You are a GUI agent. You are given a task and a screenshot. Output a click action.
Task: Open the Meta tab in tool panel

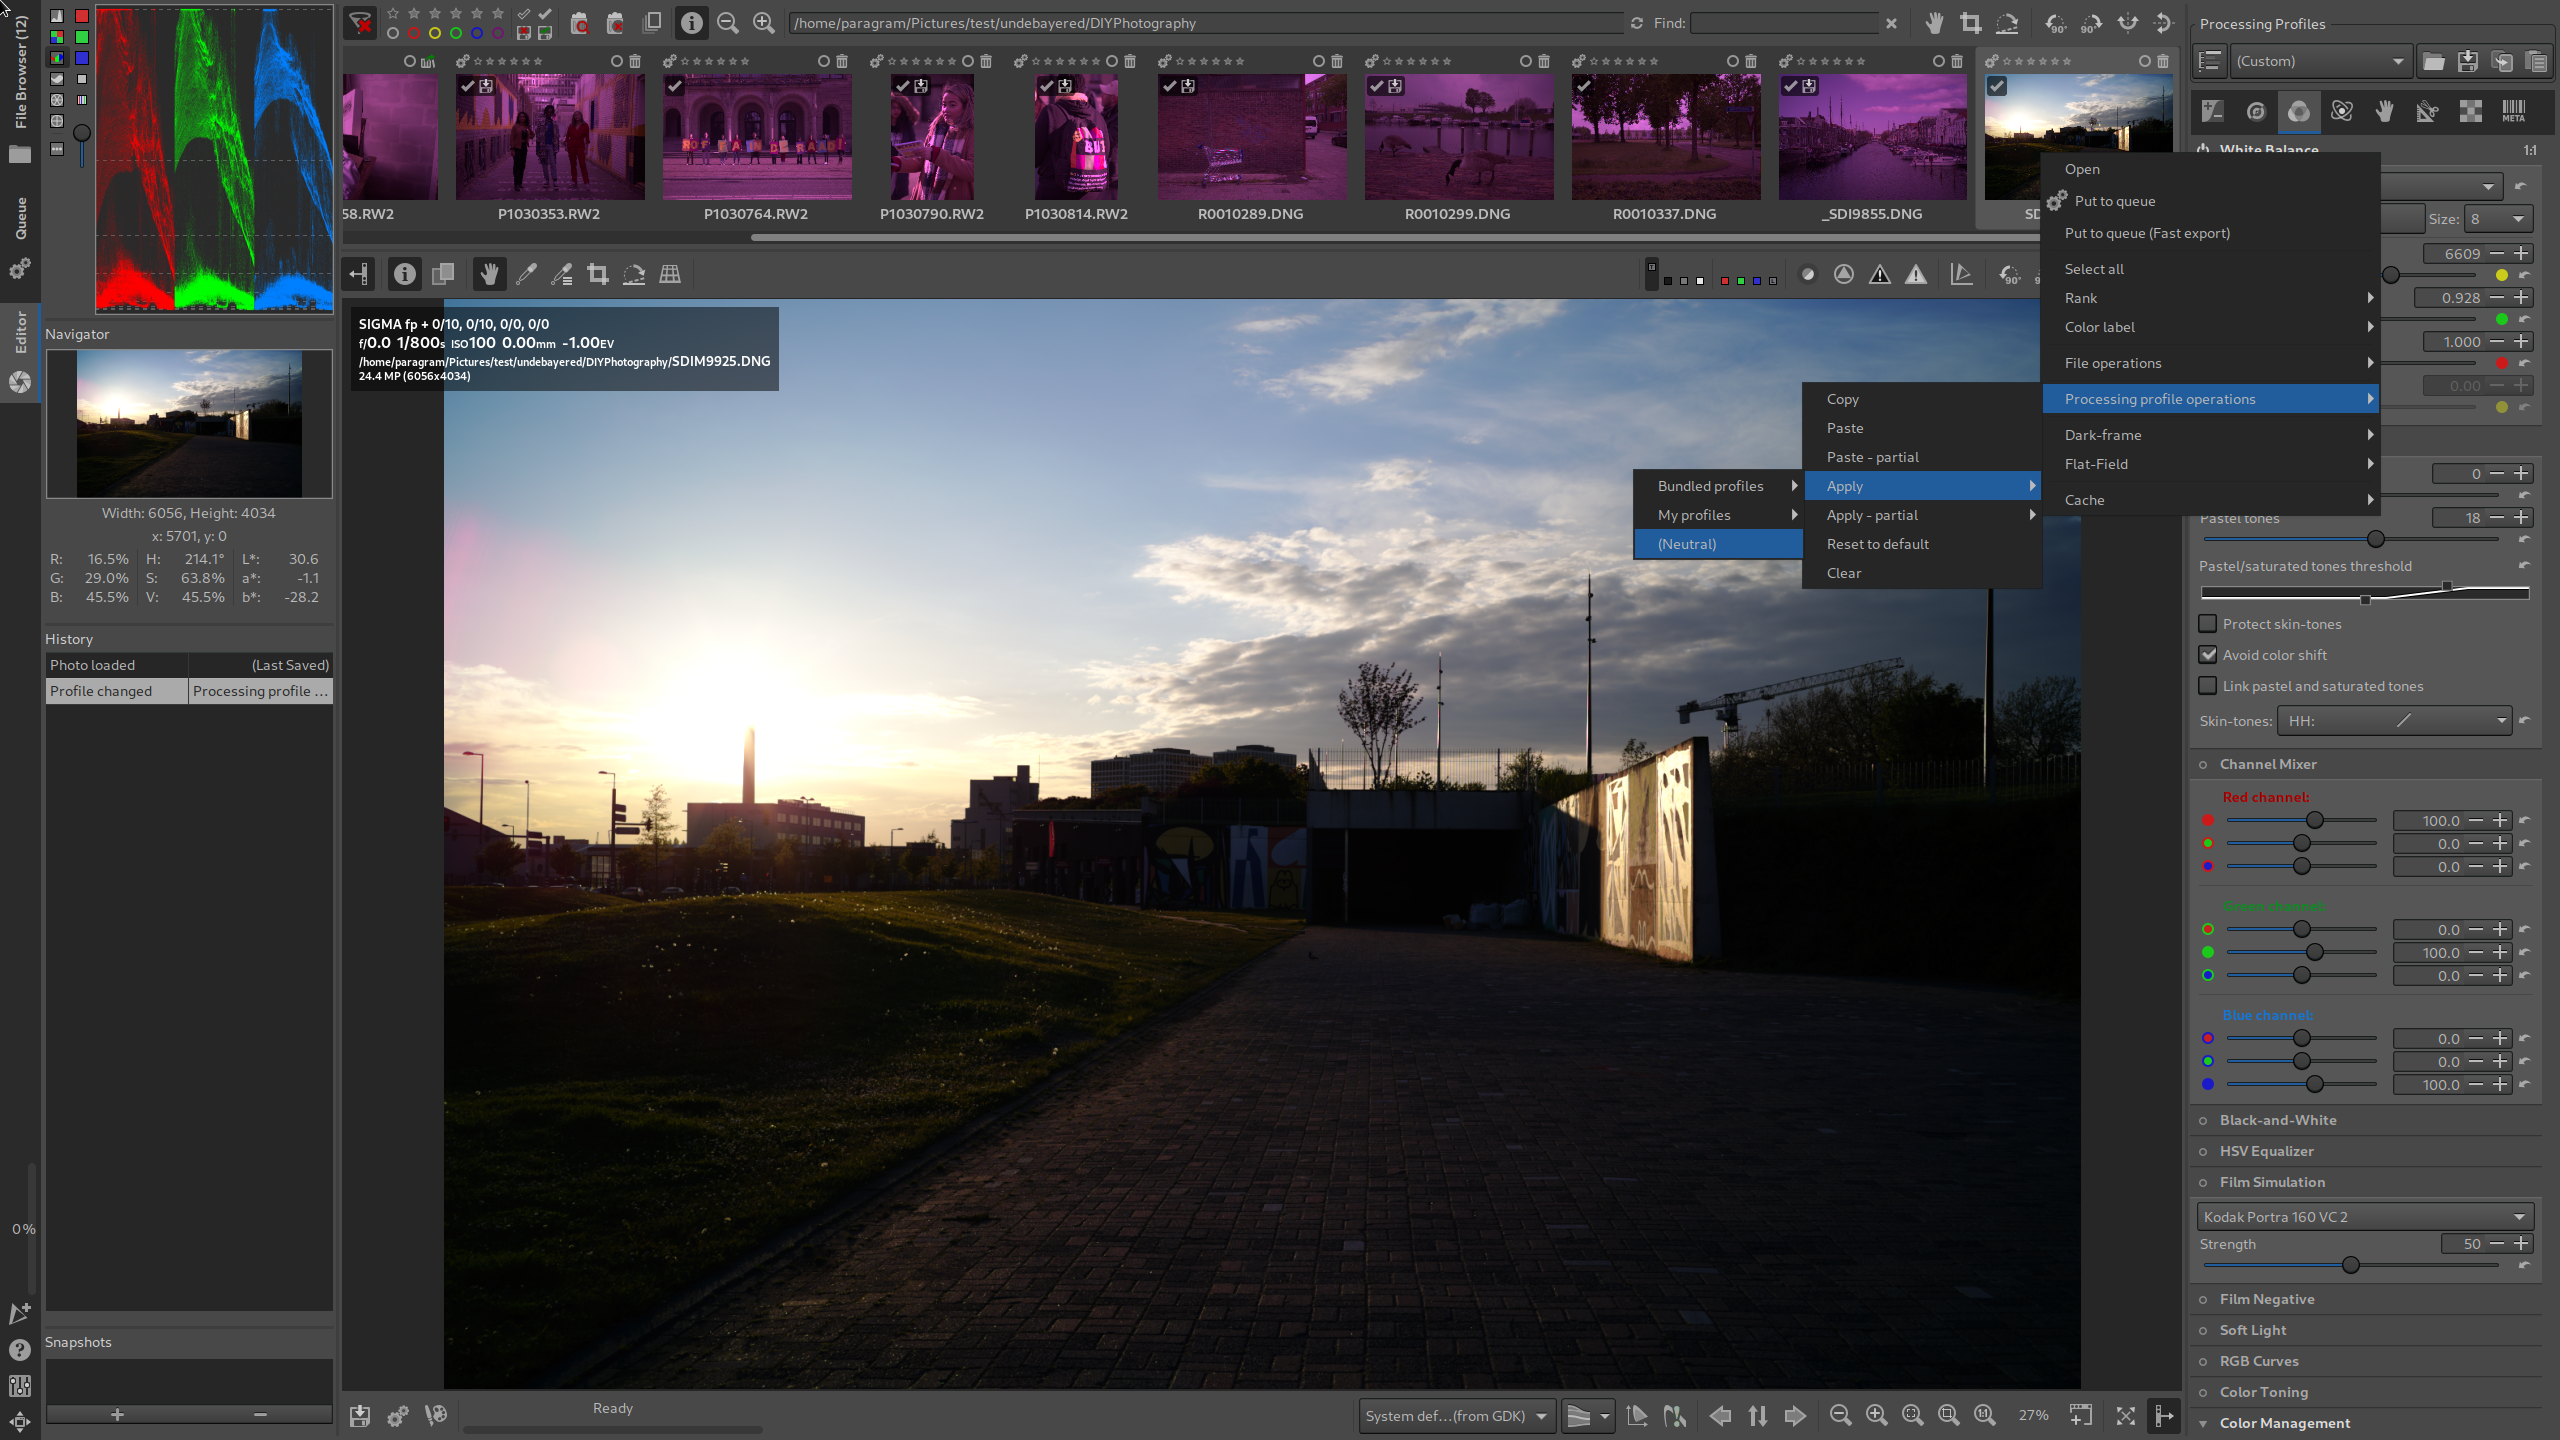pos(2513,112)
